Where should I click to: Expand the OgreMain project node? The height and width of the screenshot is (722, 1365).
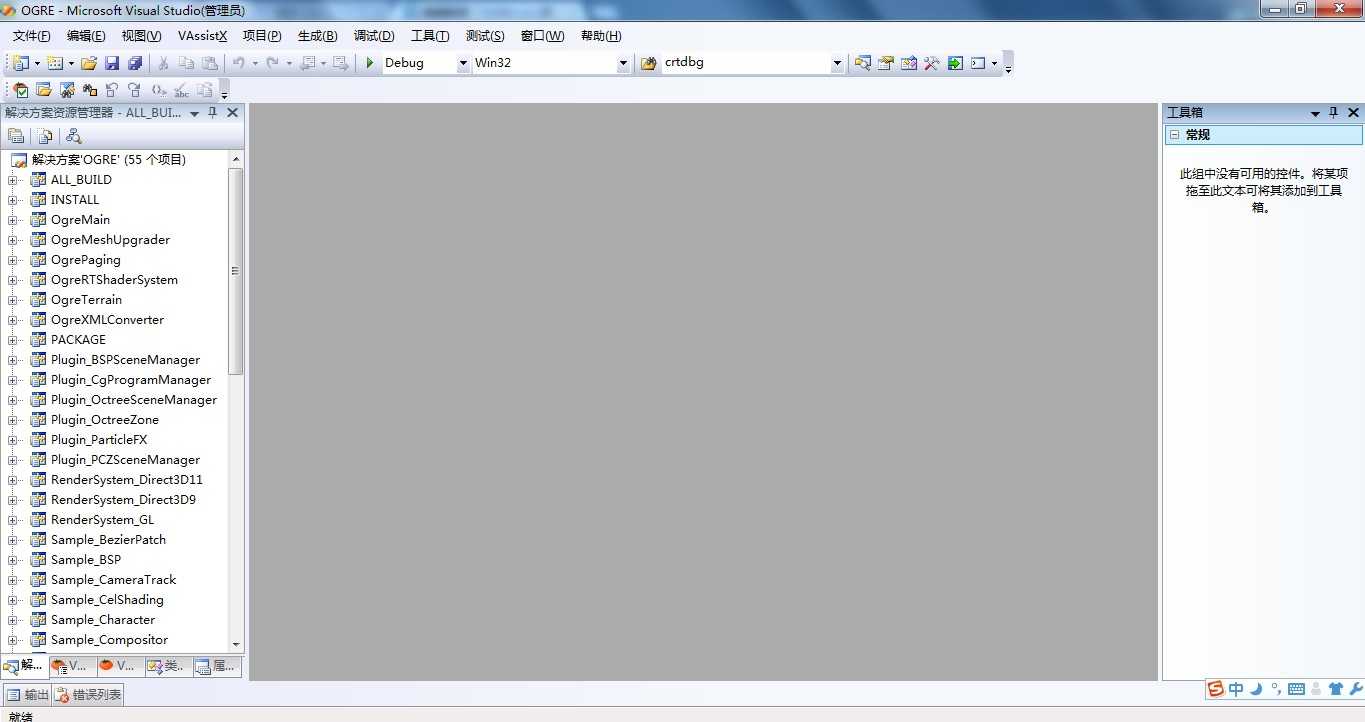(x=13, y=220)
